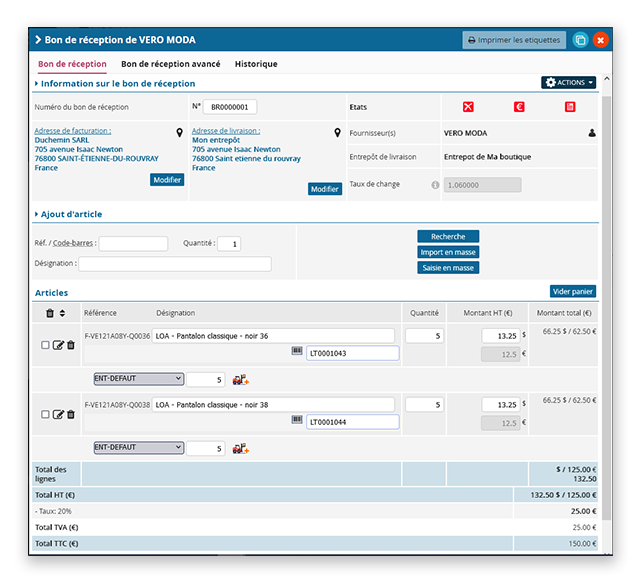This screenshot has width=641, height=582.
Task: Click Modifier under billing address
Action: click(167, 180)
